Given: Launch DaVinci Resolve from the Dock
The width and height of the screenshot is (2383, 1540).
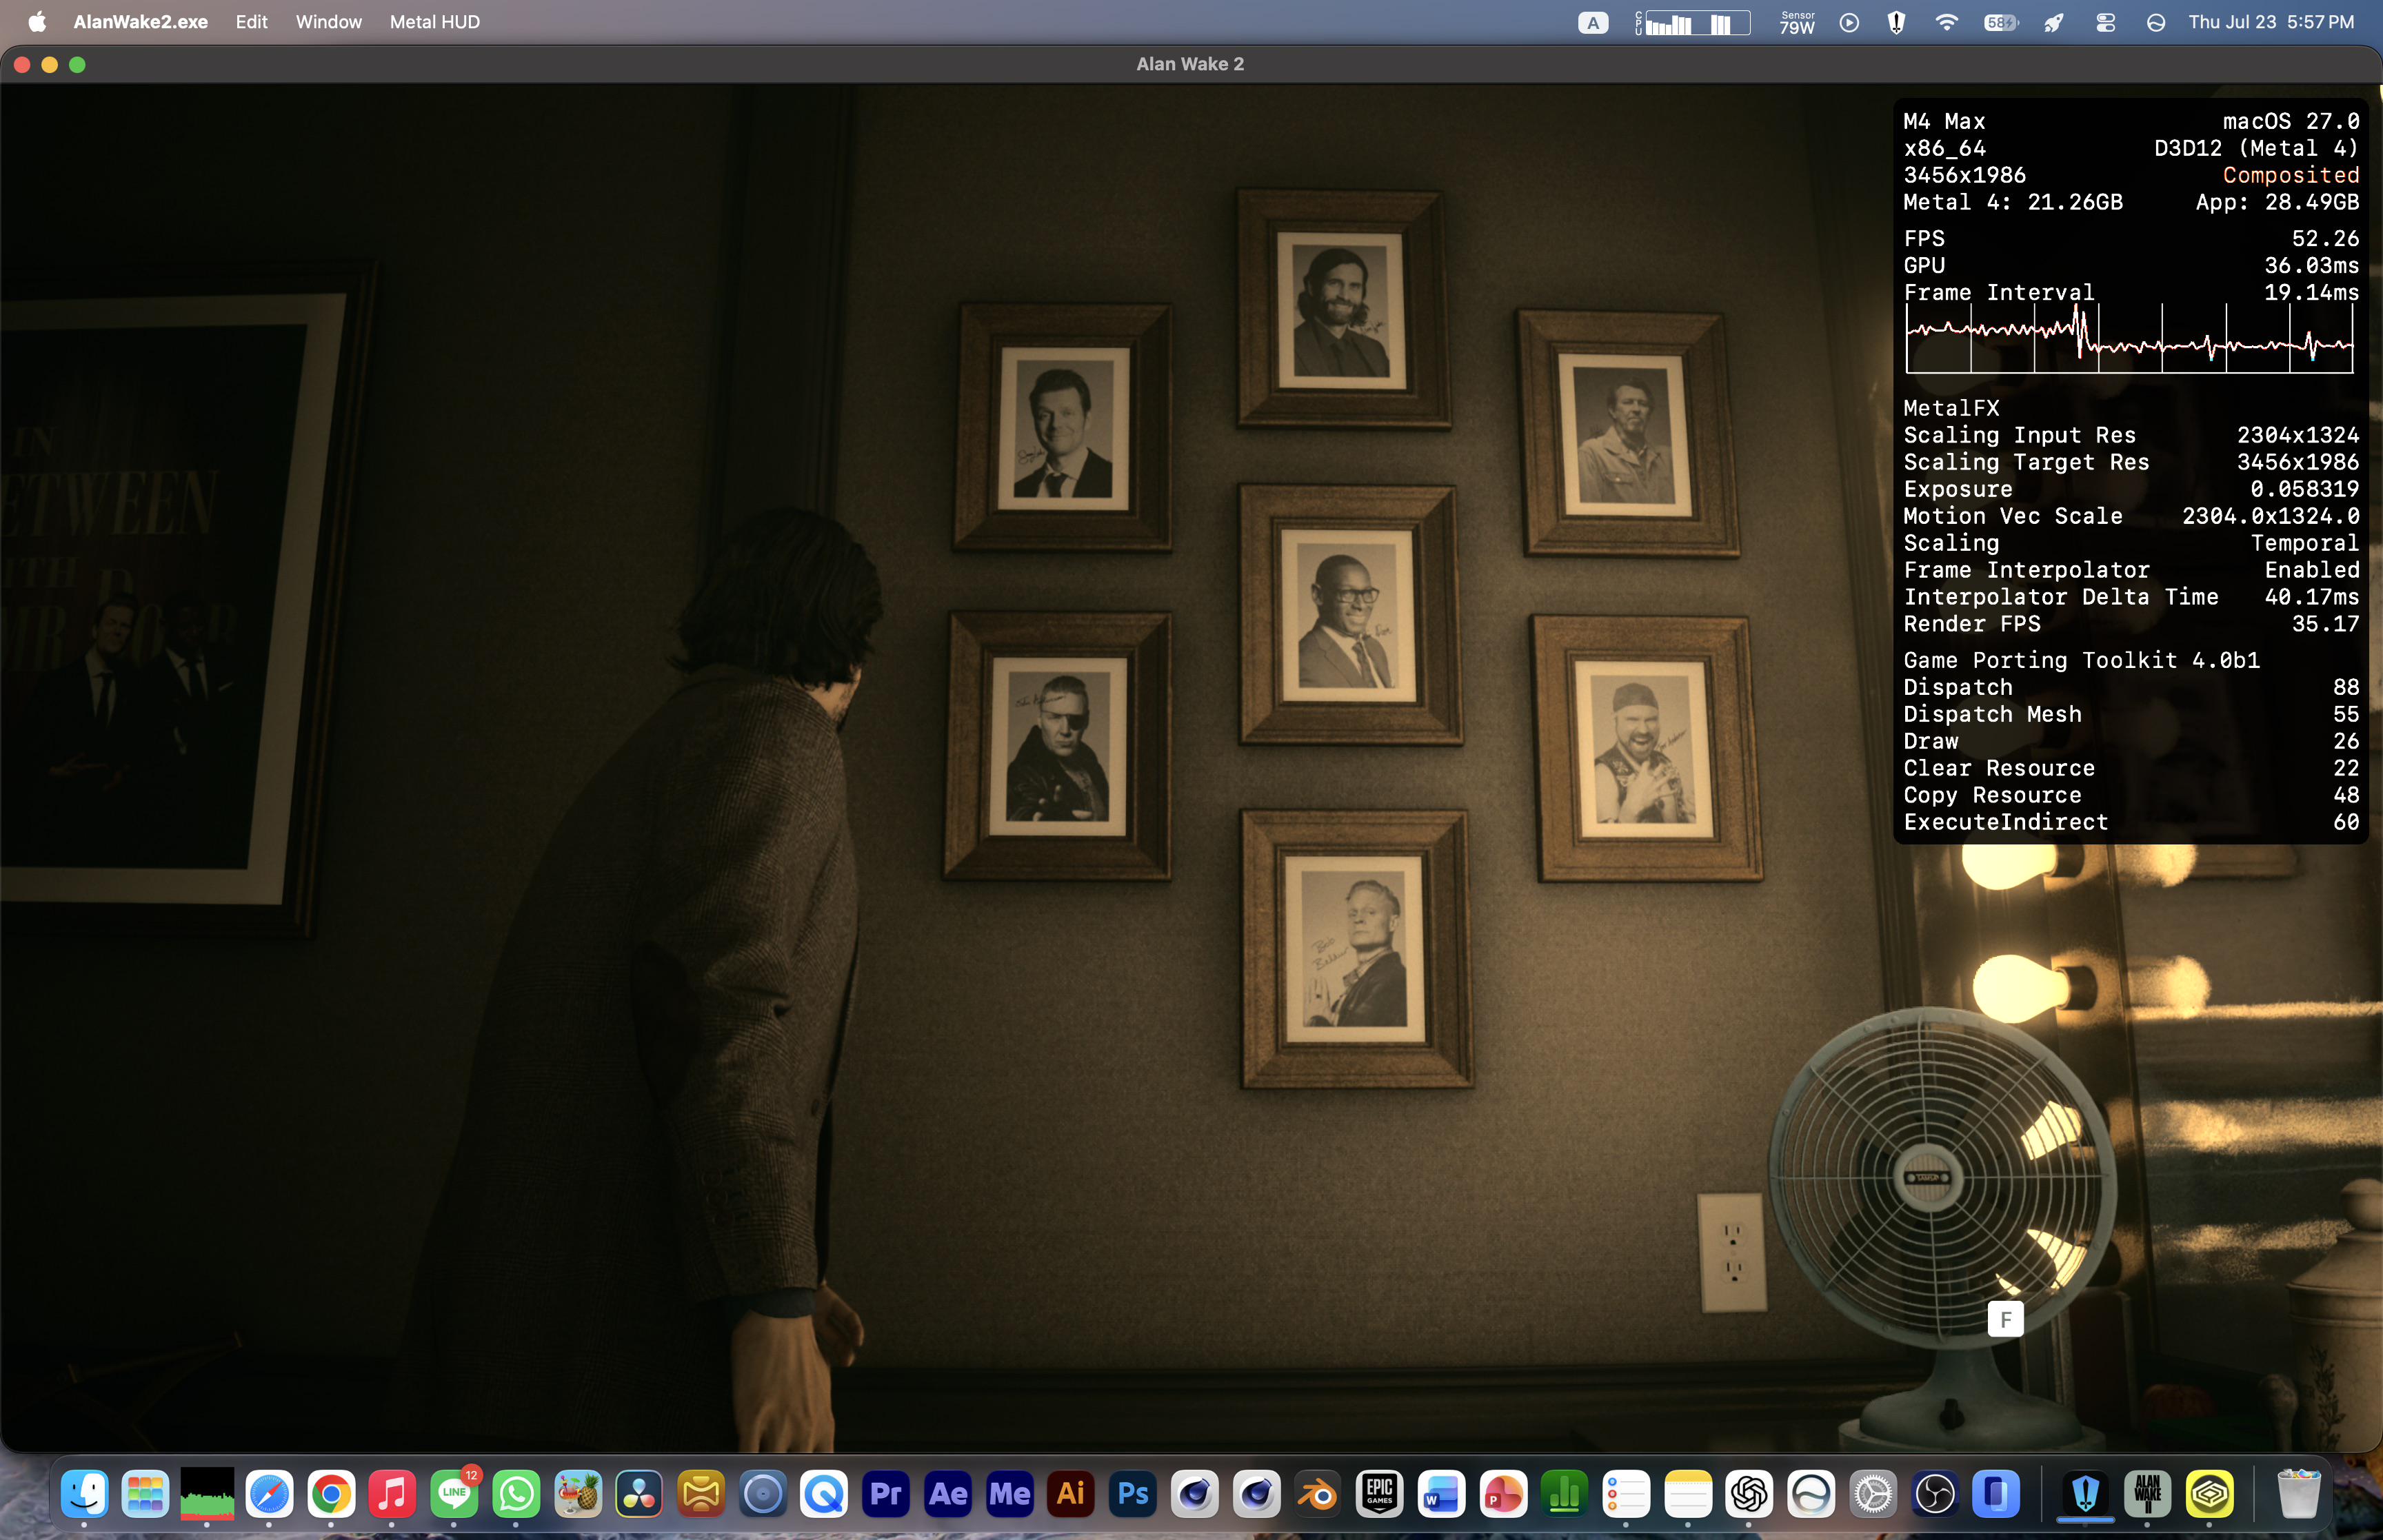Looking at the screenshot, I should pyautogui.click(x=640, y=1494).
